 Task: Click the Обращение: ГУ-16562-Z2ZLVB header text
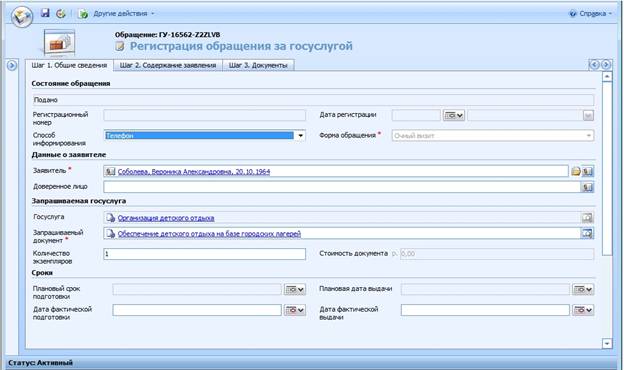[x=168, y=35]
